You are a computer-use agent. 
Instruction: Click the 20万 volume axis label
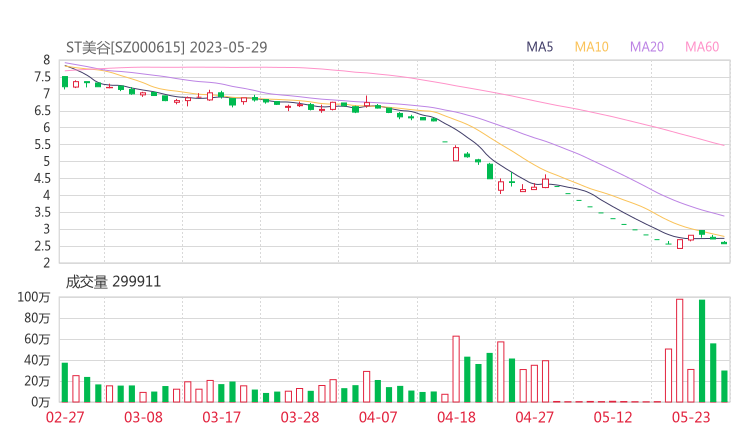pyautogui.click(x=37, y=381)
